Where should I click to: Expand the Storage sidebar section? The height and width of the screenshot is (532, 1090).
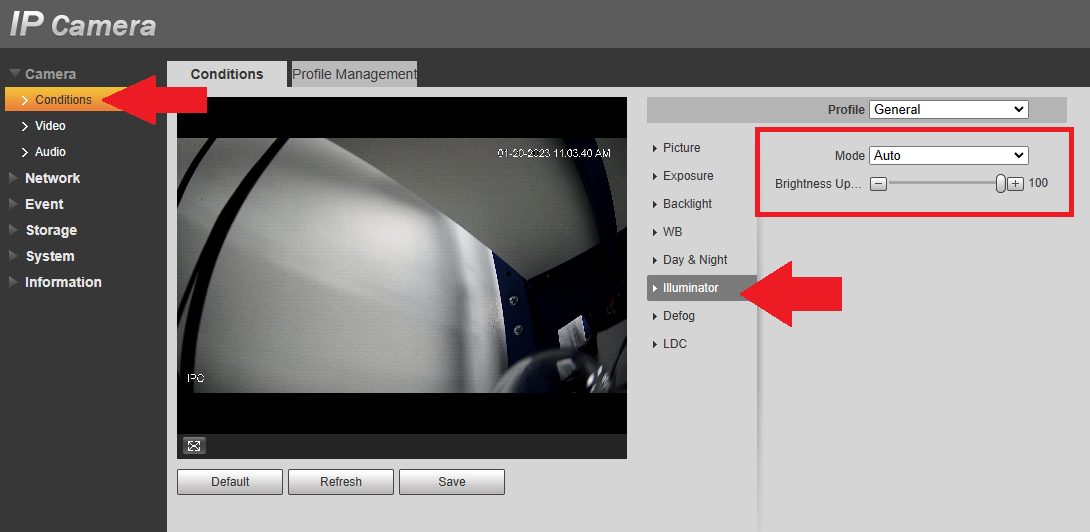pyautogui.click(x=50, y=230)
